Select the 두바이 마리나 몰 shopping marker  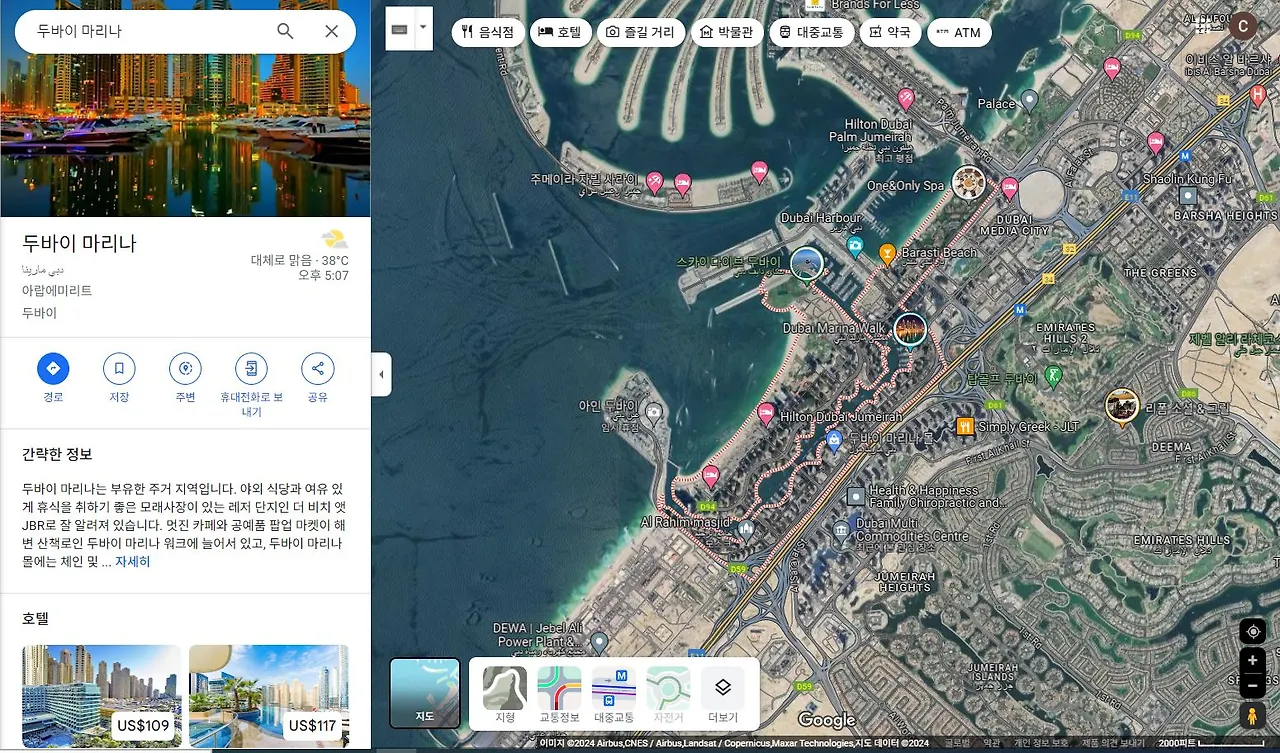[834, 439]
